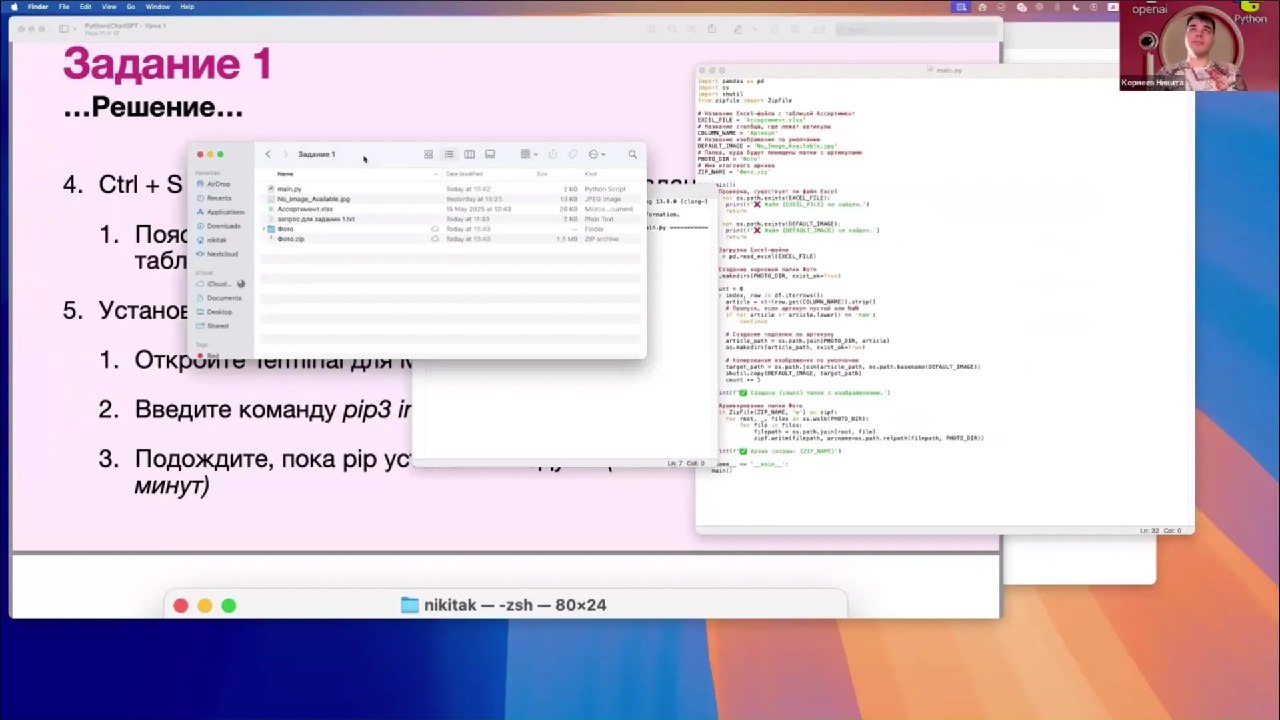Close the nikitak zsh terminal window

pos(181,605)
